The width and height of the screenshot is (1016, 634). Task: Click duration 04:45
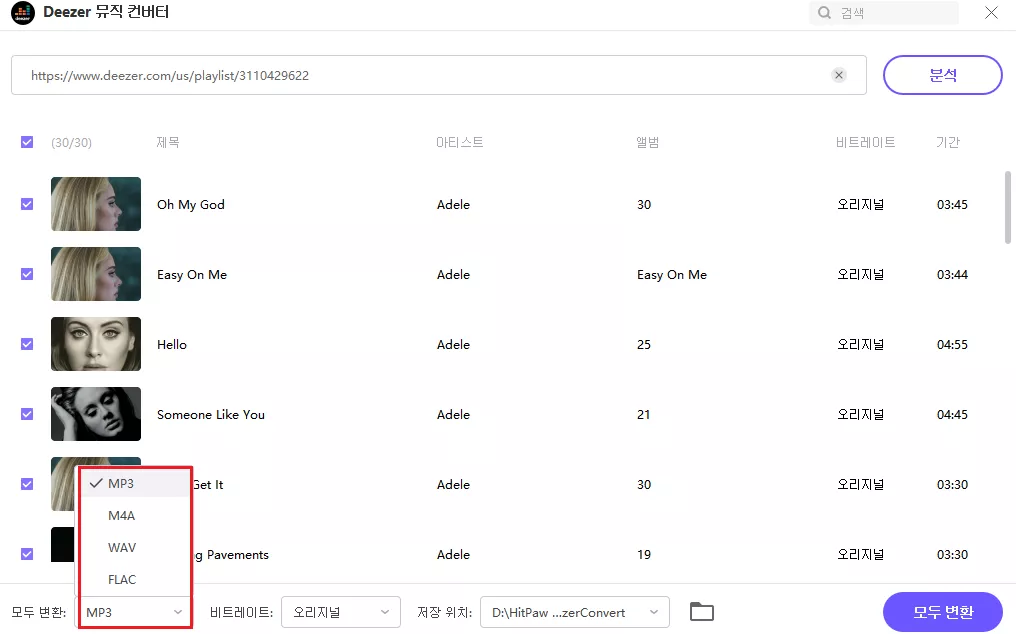click(952, 415)
